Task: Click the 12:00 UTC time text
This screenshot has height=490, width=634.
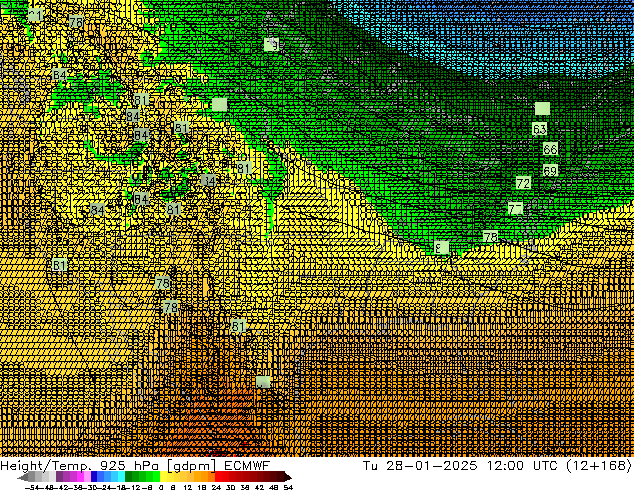Action: pos(522,465)
